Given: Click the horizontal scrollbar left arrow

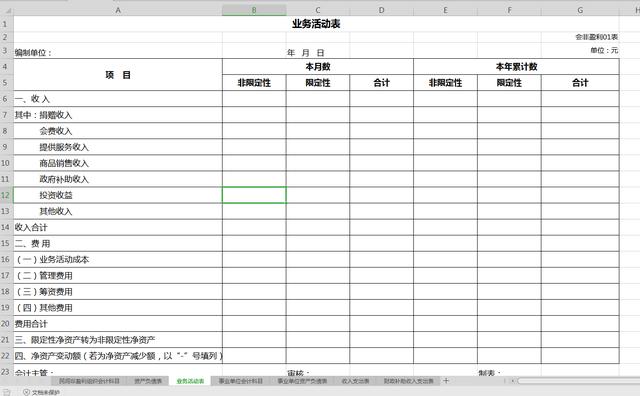Looking at the screenshot, I should point(514,381).
